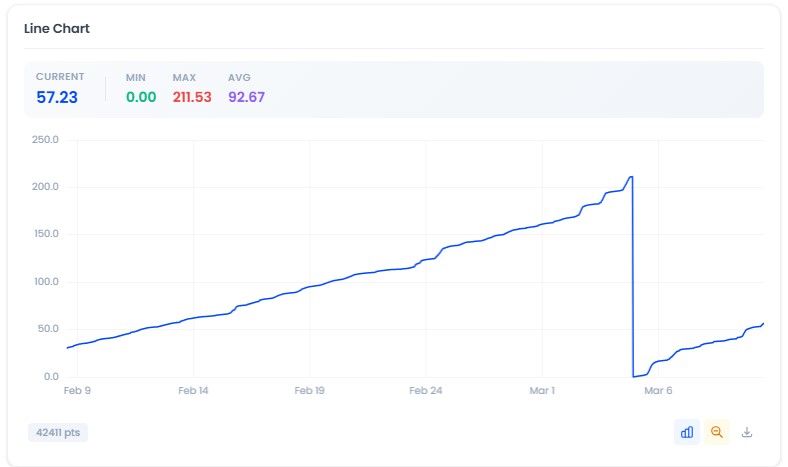Click the Feb 9 x-axis label
Image resolution: width=788 pixels, height=467 pixels.
tap(78, 391)
